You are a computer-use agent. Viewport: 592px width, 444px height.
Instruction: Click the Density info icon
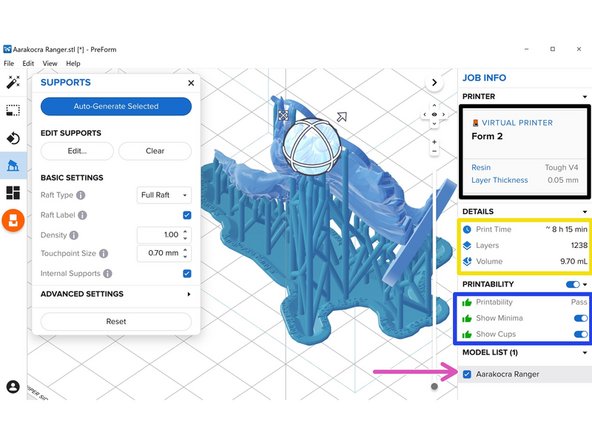pos(74,235)
